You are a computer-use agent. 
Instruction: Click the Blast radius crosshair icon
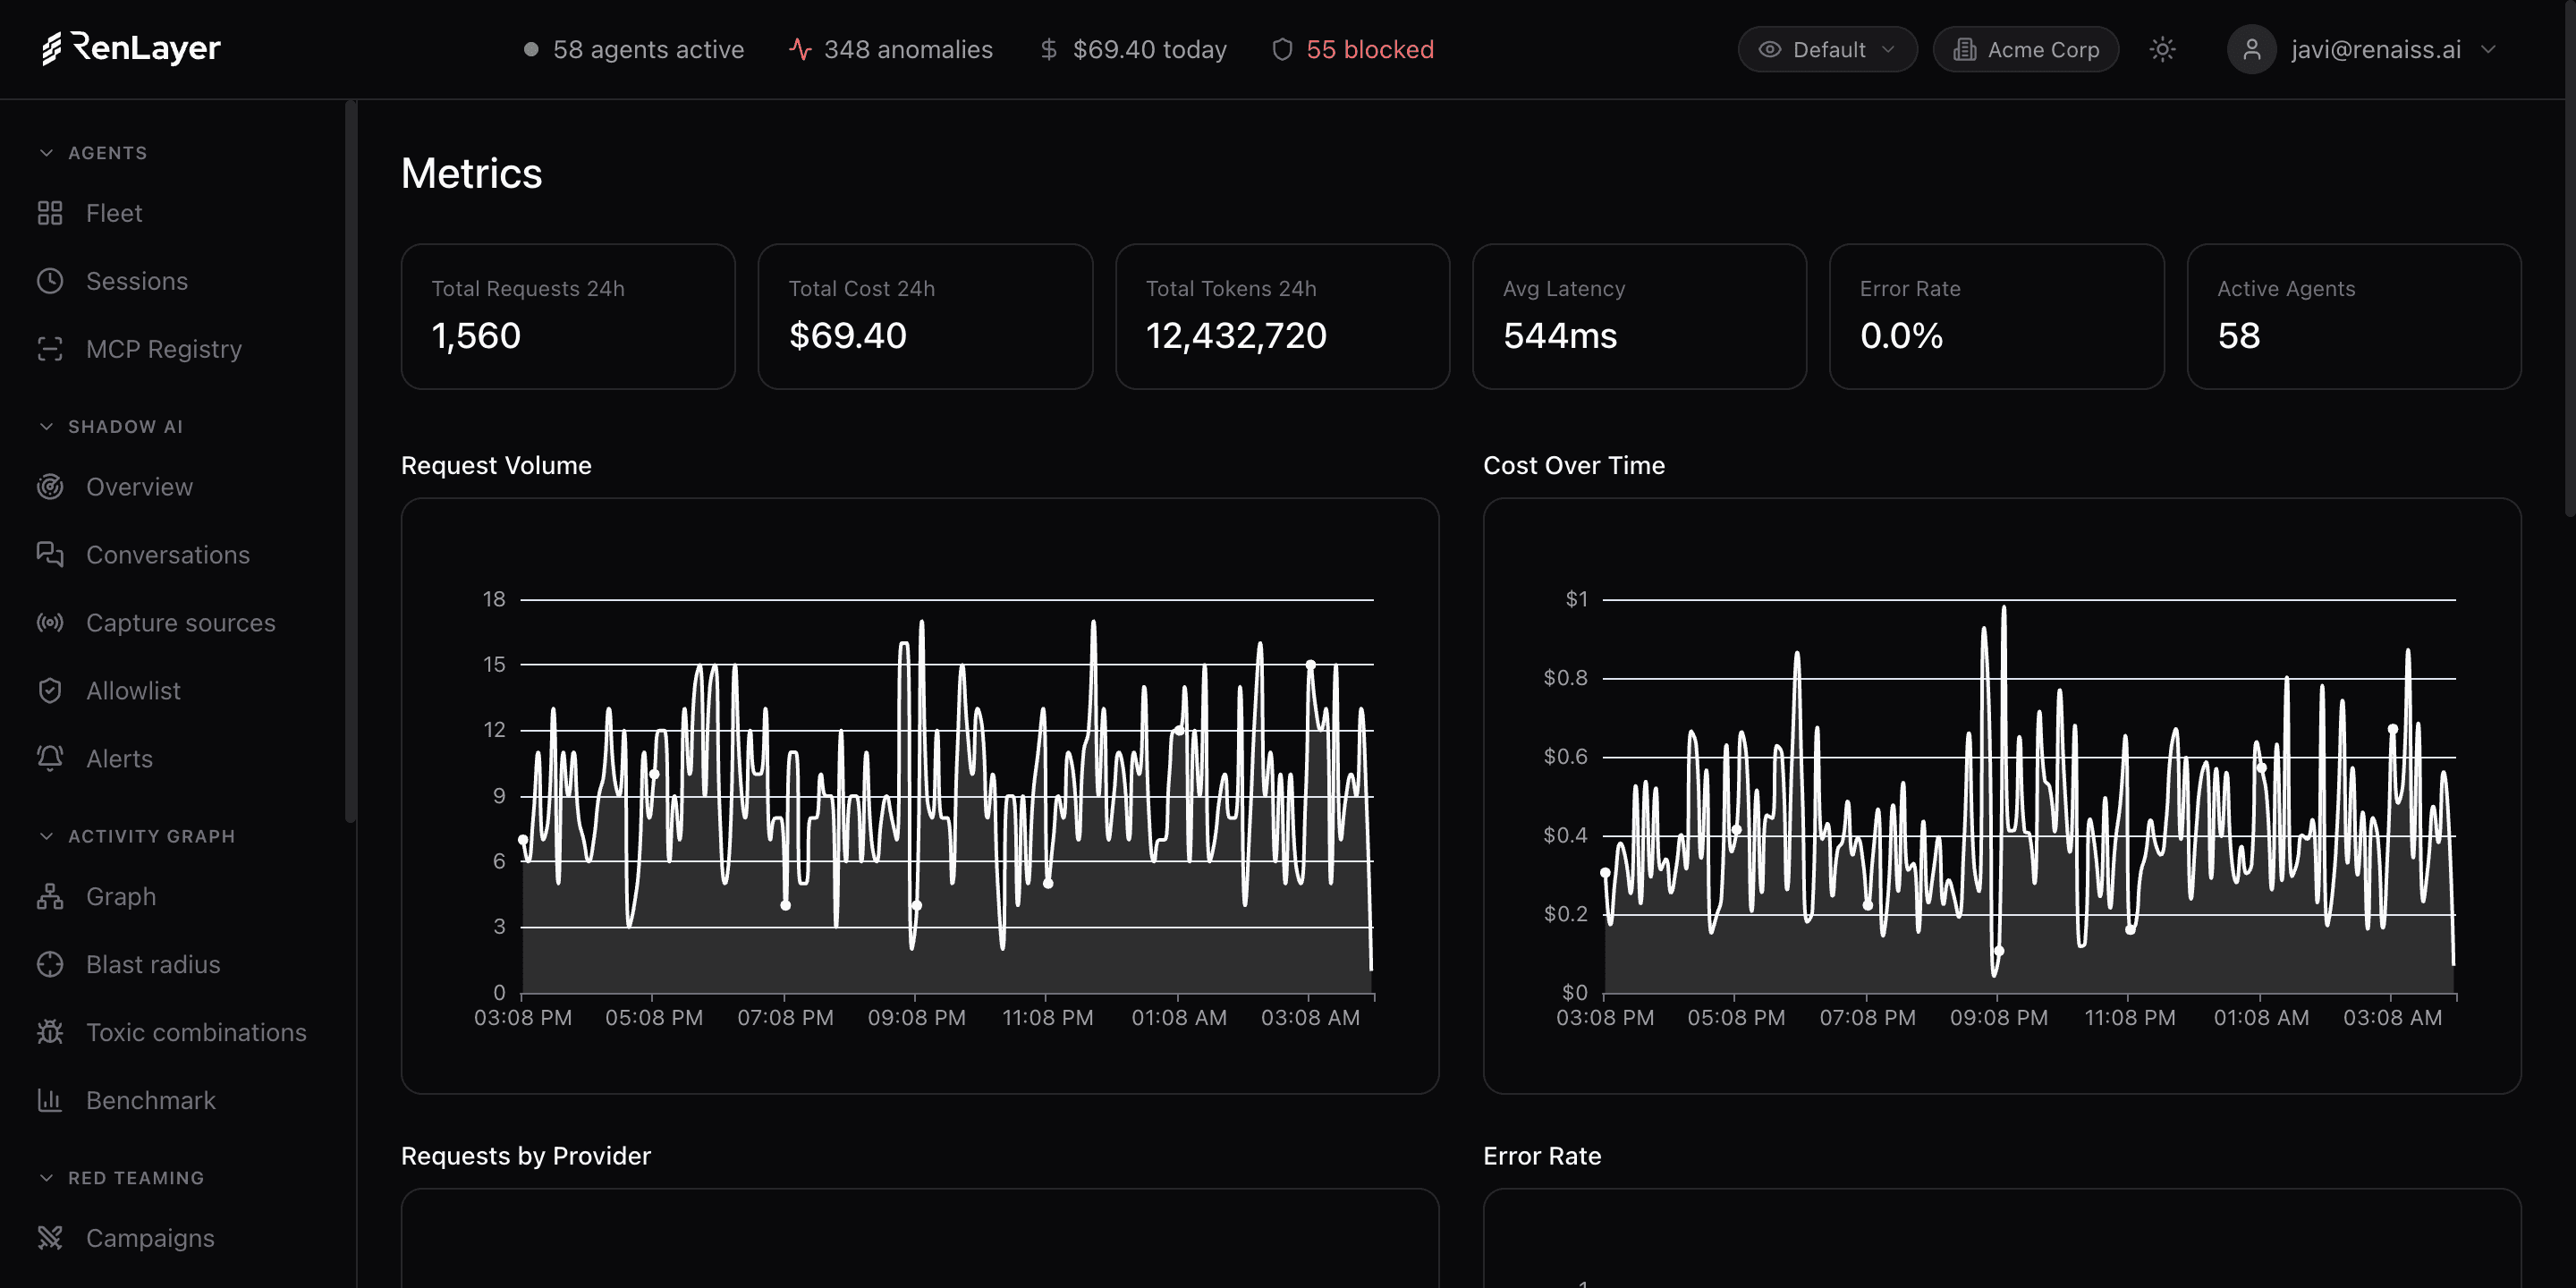click(50, 965)
